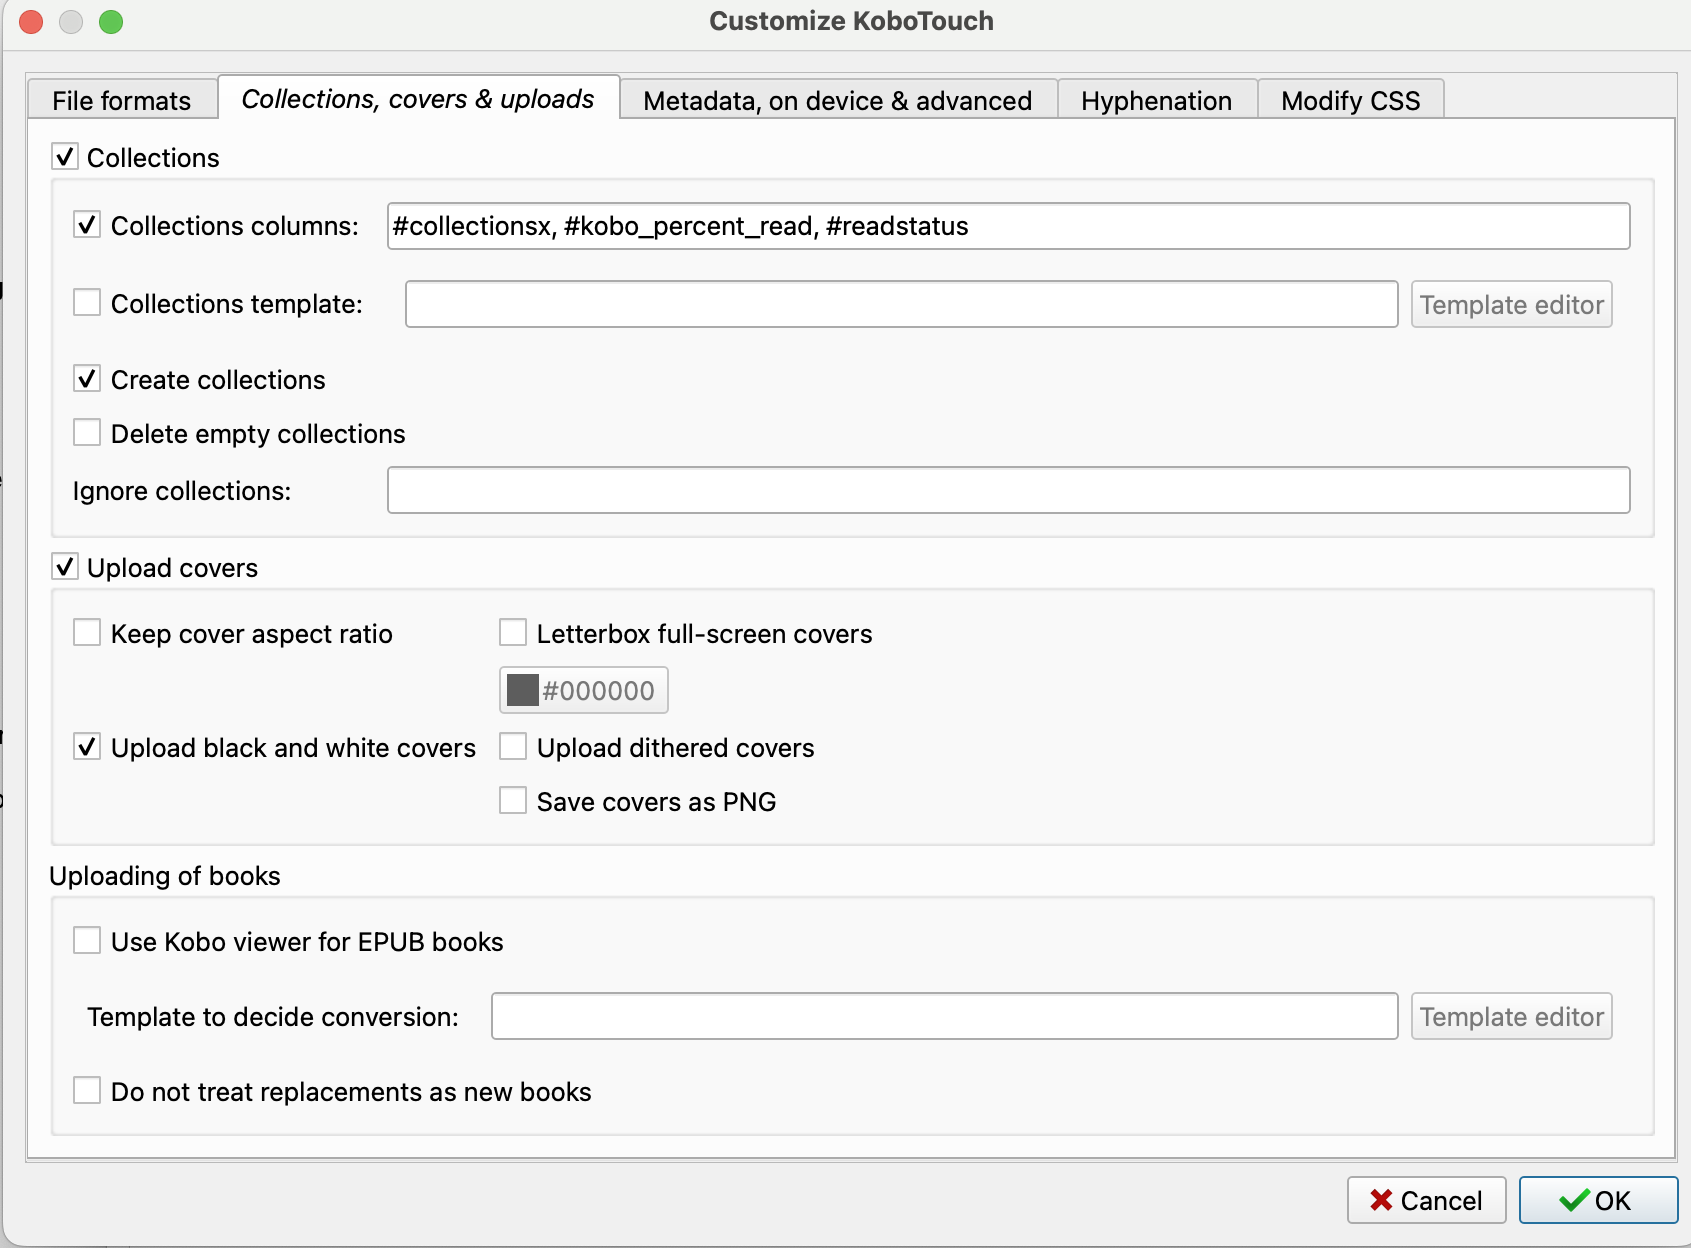The height and width of the screenshot is (1248, 1691).
Task: Uncheck the Collections group checkbox
Action: [65, 157]
